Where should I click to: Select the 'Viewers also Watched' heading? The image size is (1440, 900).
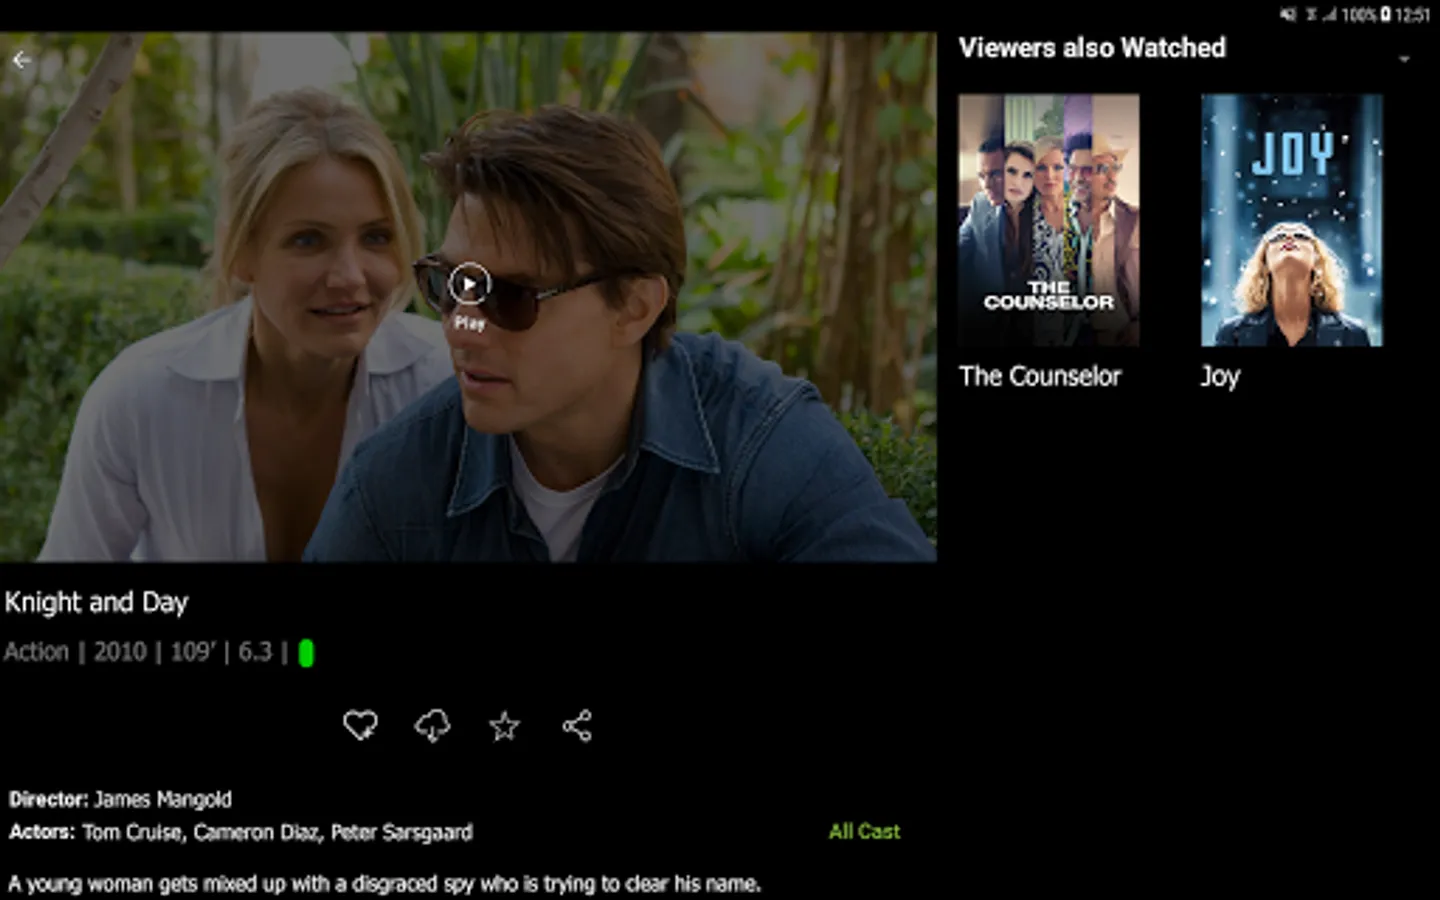click(1092, 48)
